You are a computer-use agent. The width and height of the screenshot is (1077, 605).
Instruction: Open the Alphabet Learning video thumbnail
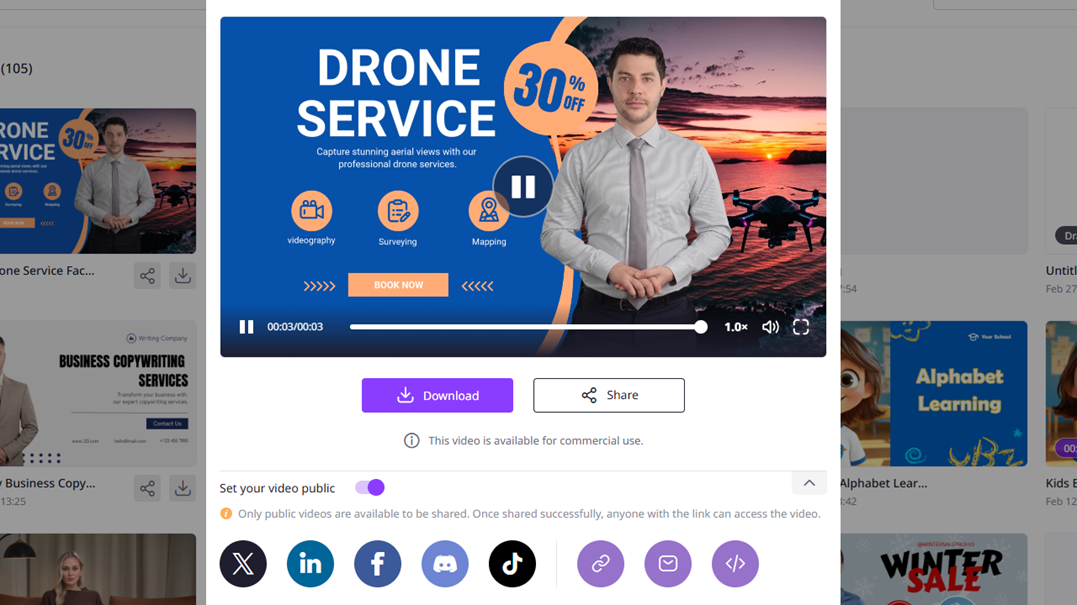(933, 394)
